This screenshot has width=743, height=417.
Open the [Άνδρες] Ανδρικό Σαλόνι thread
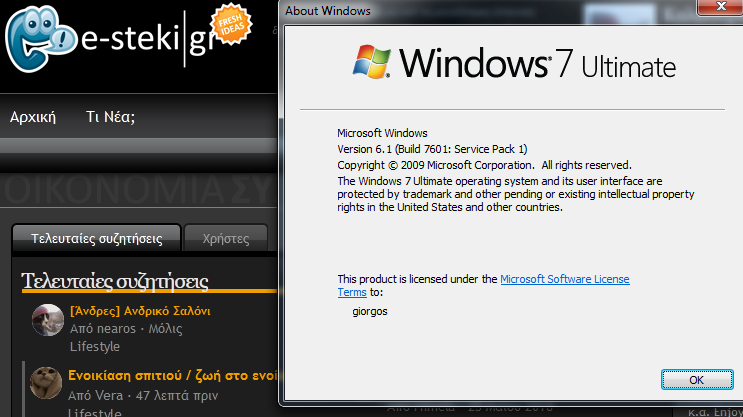pyautogui.click(x=140, y=311)
